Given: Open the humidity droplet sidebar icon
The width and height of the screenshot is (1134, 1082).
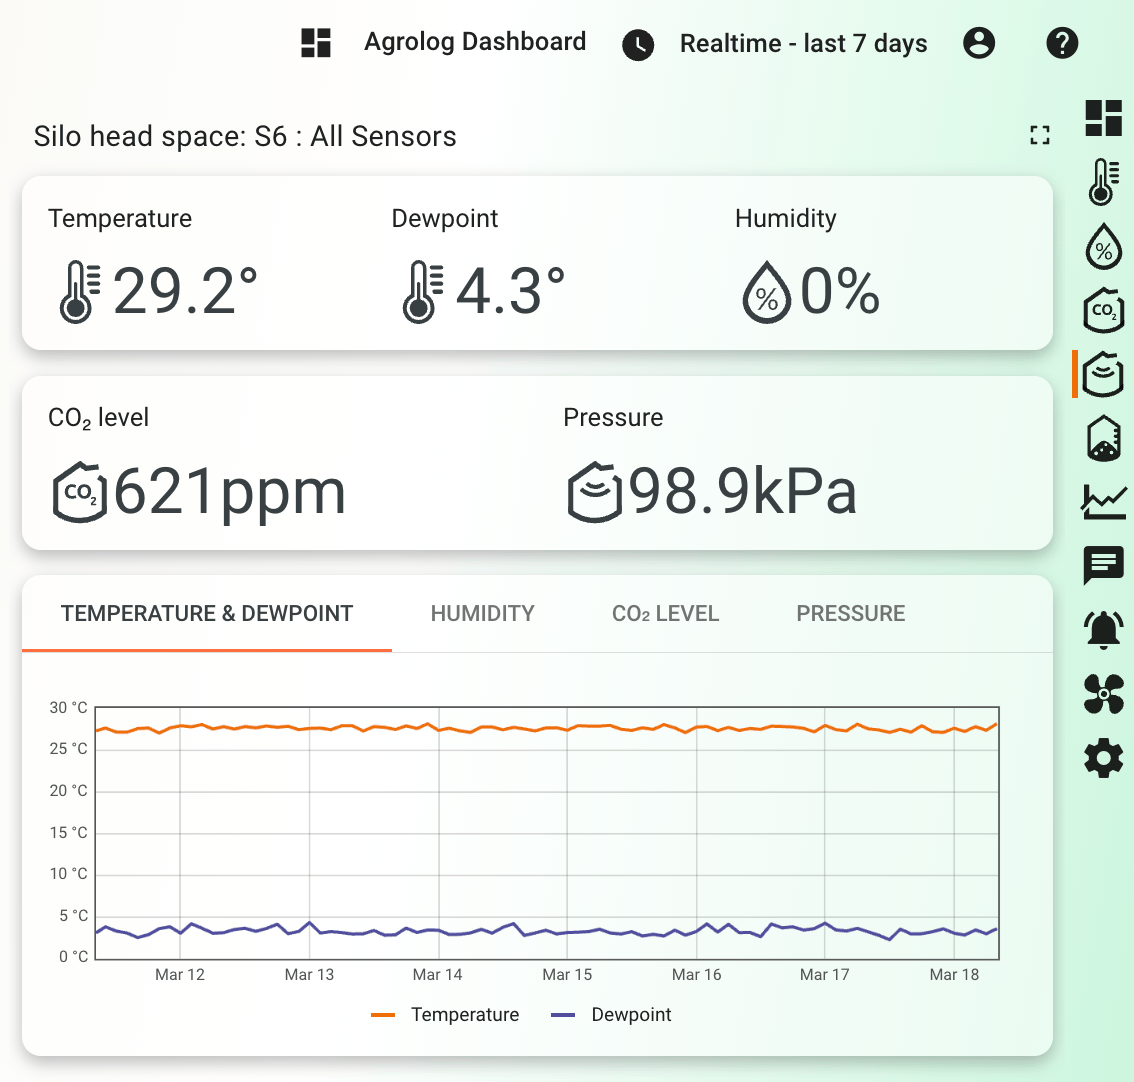Looking at the screenshot, I should click(x=1103, y=247).
